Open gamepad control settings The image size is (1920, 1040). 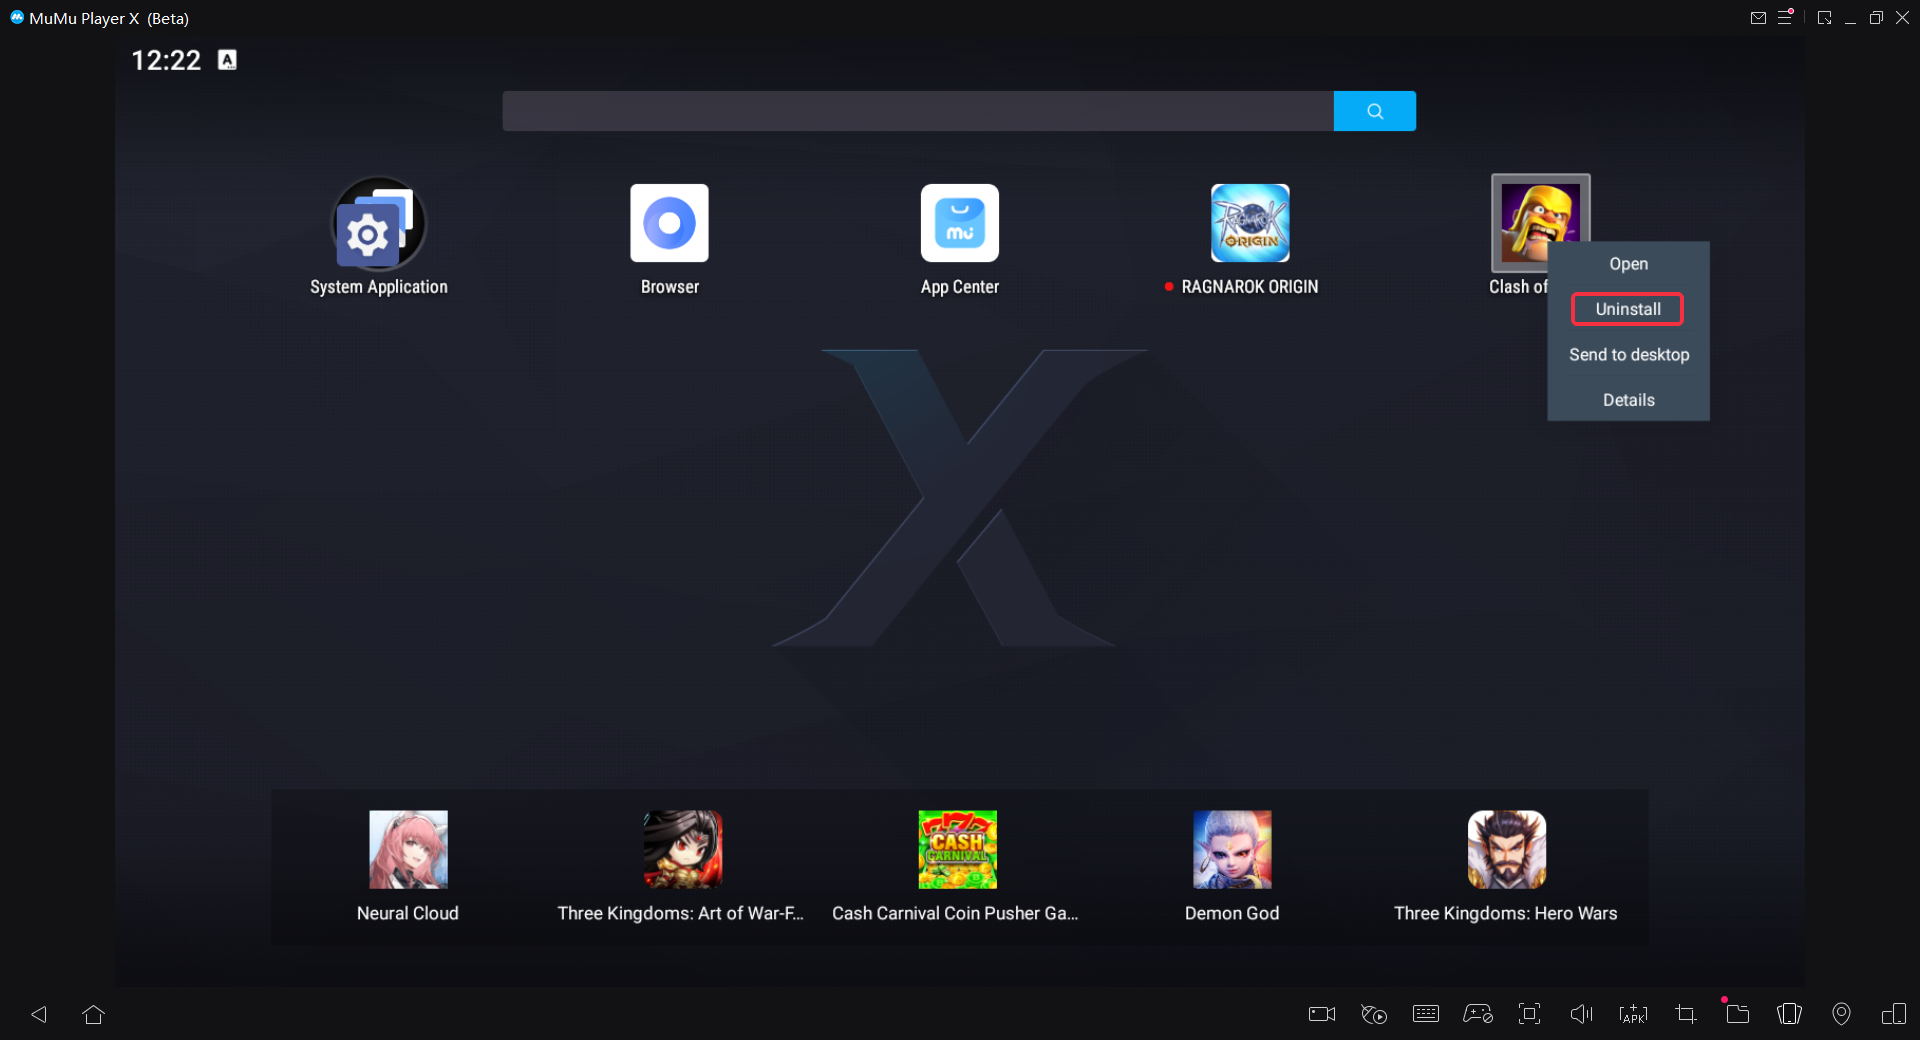click(x=1478, y=1014)
